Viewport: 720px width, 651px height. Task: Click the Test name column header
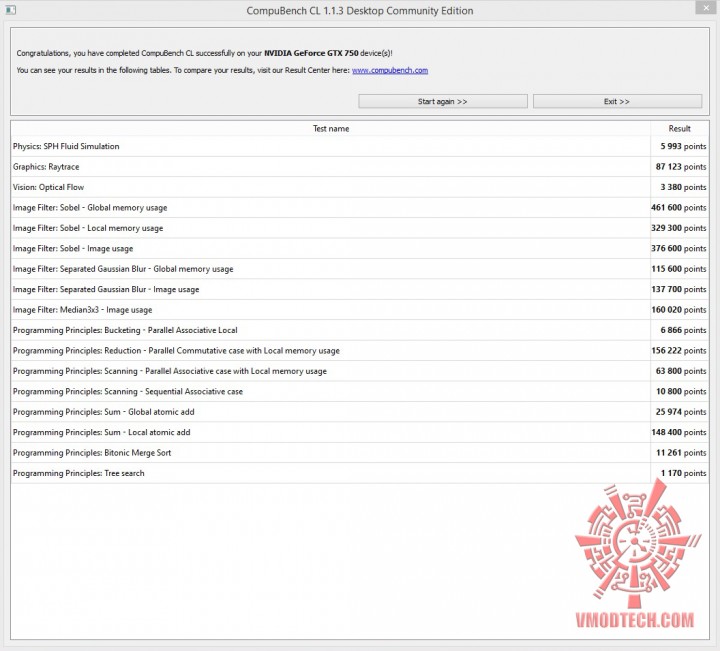tap(331, 129)
